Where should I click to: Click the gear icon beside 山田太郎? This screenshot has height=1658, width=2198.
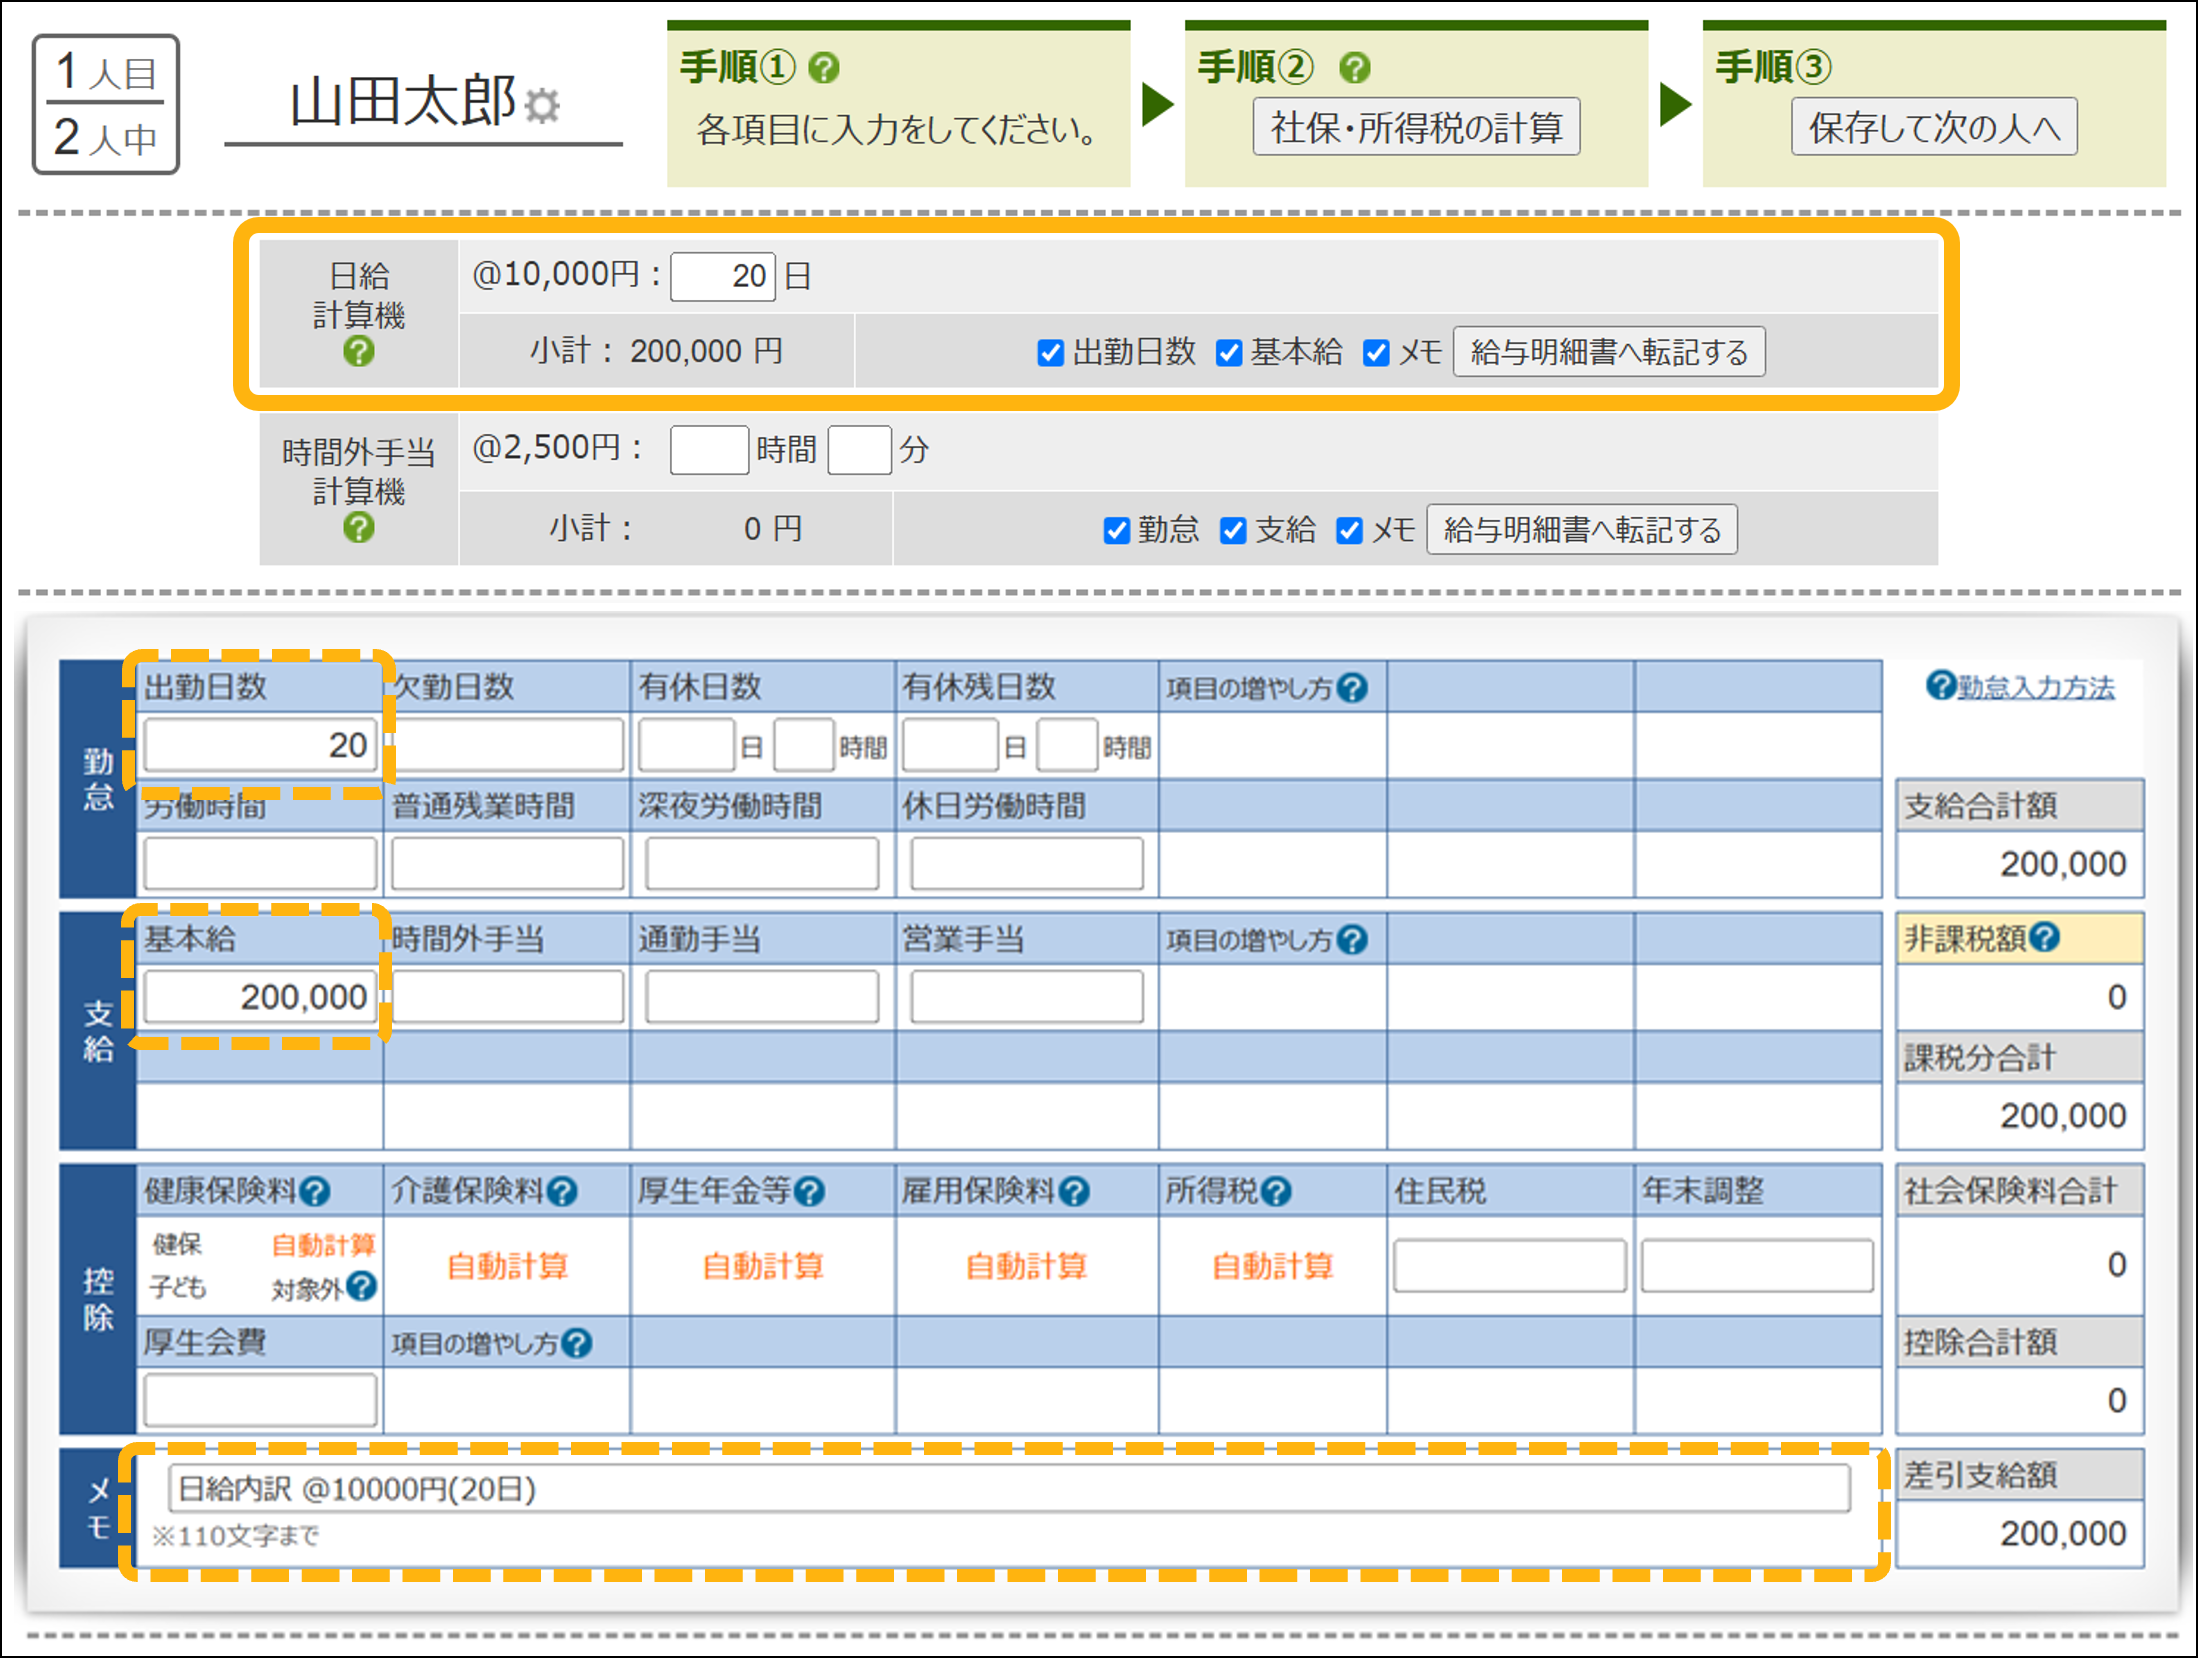[542, 105]
